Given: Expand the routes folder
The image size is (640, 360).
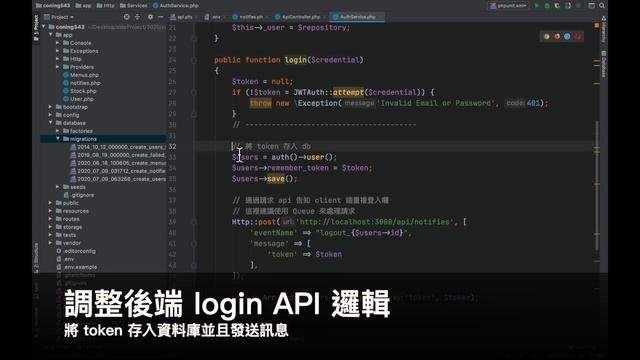Looking at the screenshot, I should tap(51, 219).
